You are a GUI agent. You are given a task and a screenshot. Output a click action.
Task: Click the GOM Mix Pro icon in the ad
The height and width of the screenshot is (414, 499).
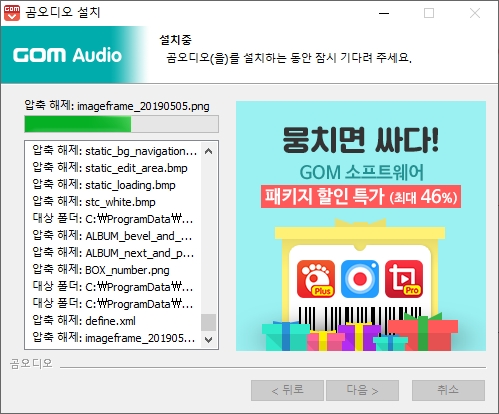point(404,279)
